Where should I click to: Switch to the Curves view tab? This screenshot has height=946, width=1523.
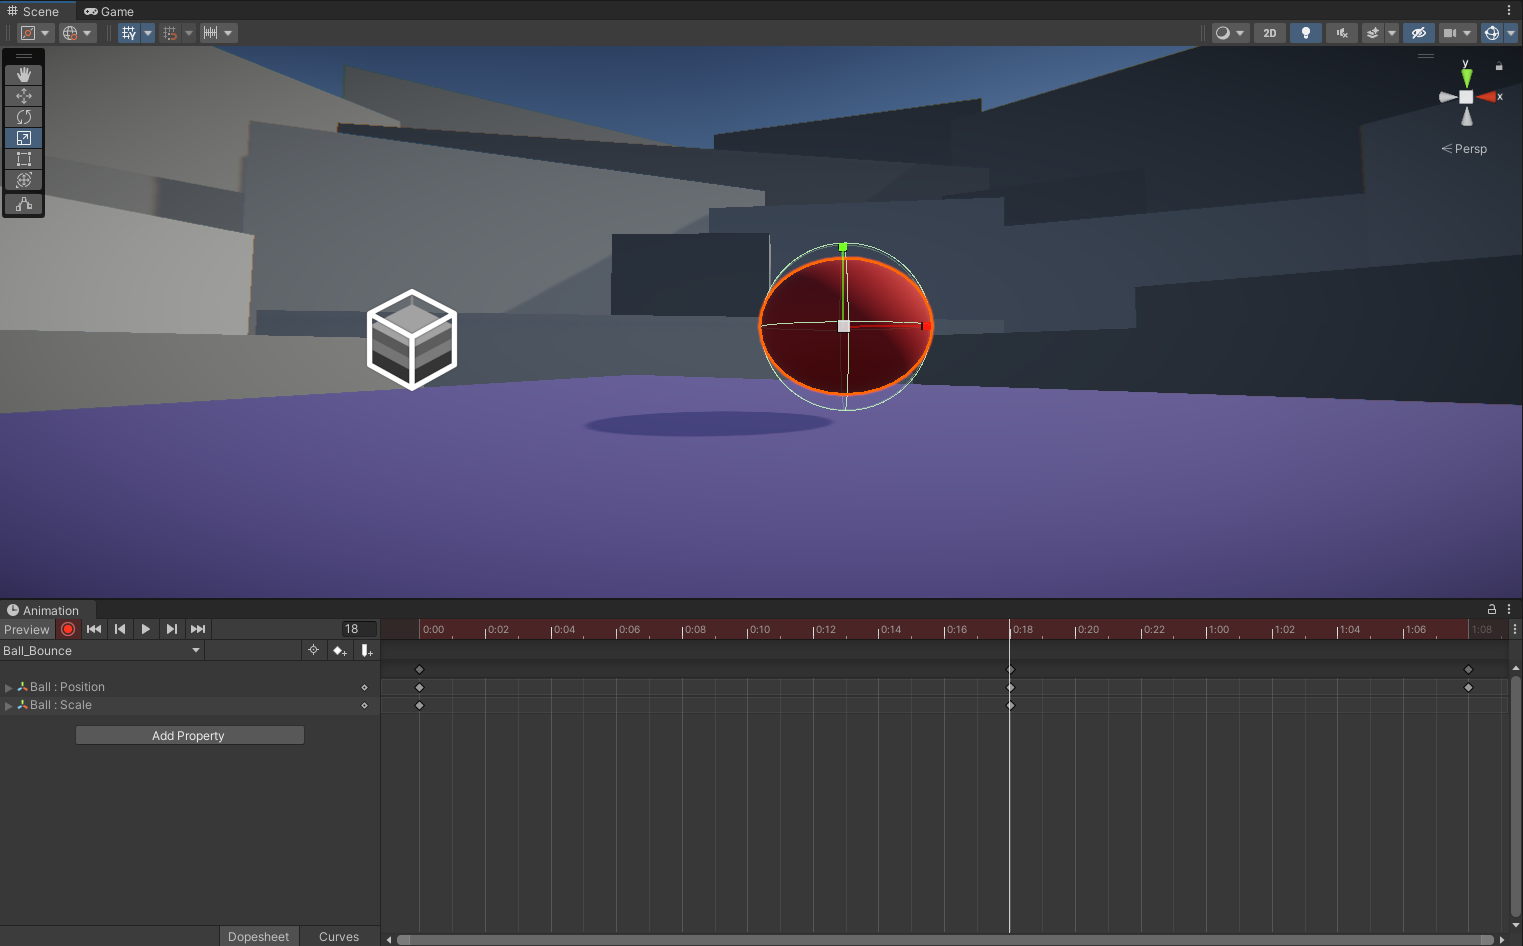(x=339, y=937)
